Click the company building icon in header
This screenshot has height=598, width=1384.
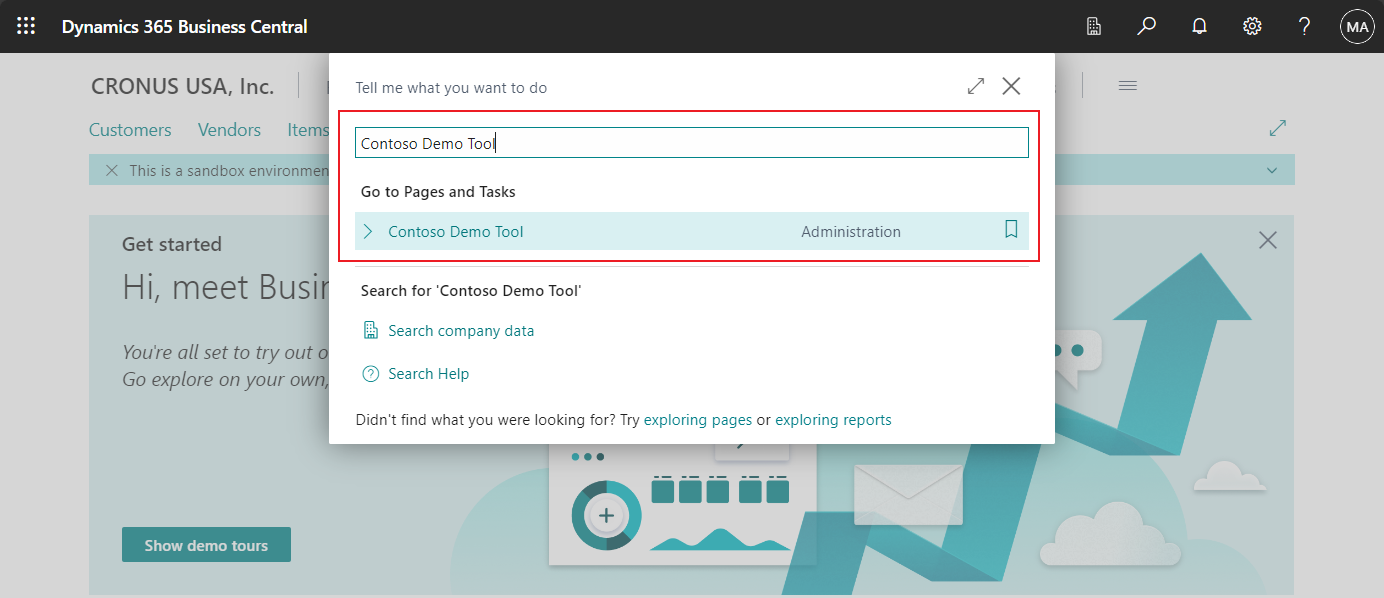1094,27
